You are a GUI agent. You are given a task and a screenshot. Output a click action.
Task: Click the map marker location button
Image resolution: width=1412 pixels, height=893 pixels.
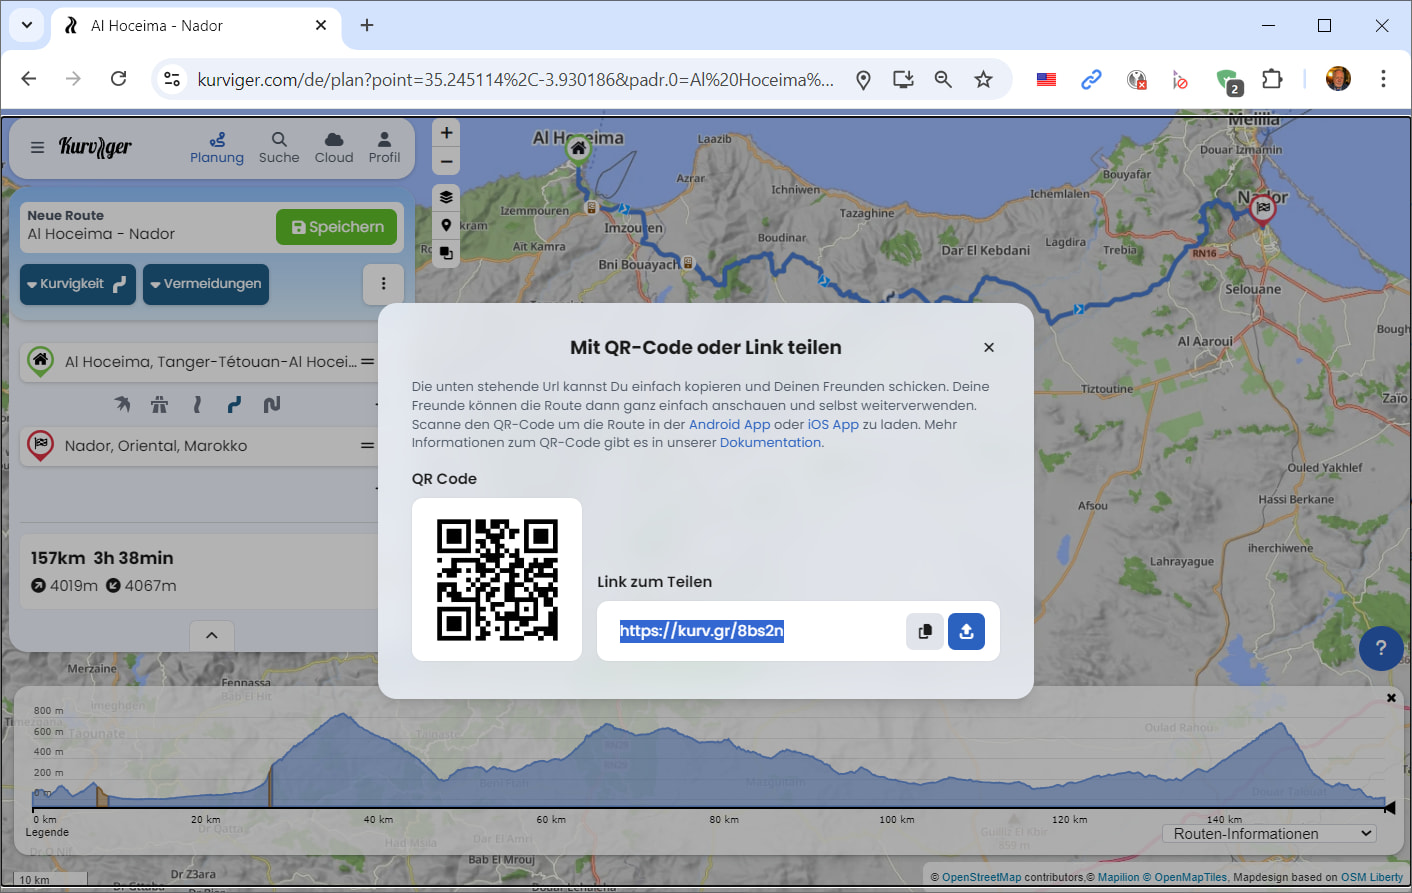click(x=446, y=225)
